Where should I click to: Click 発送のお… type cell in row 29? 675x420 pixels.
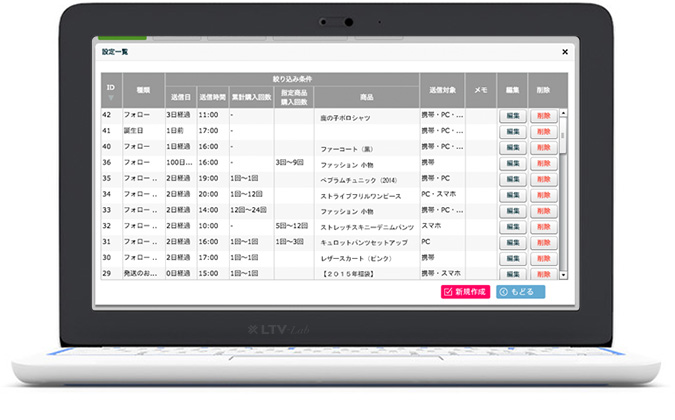pyautogui.click(x=143, y=273)
